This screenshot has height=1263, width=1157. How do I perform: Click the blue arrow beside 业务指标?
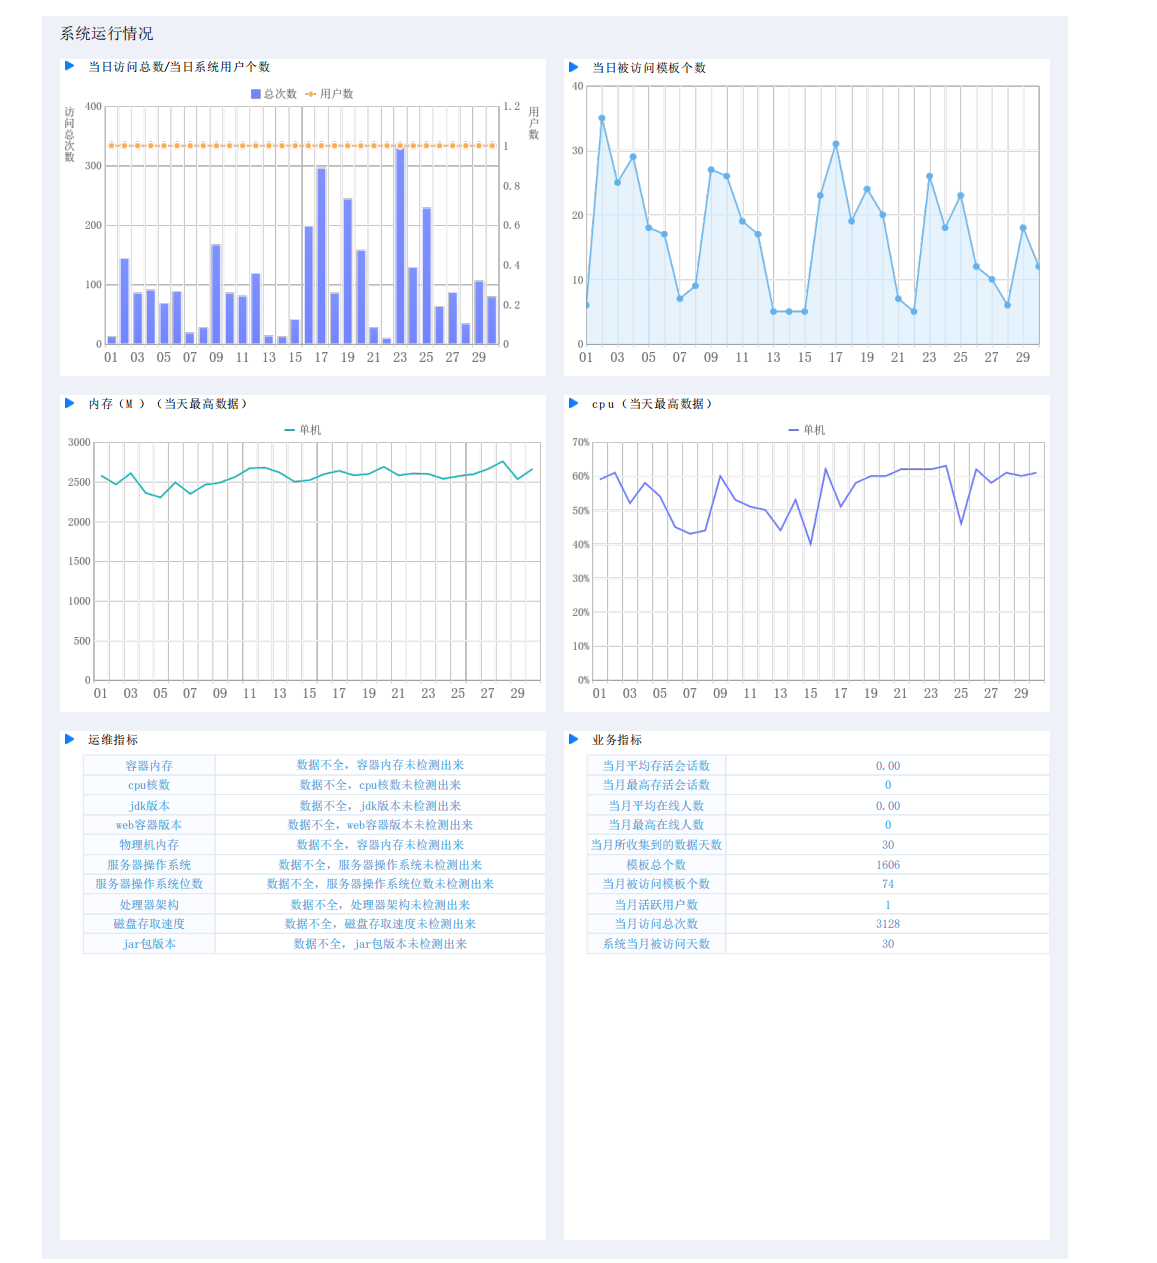click(x=574, y=739)
